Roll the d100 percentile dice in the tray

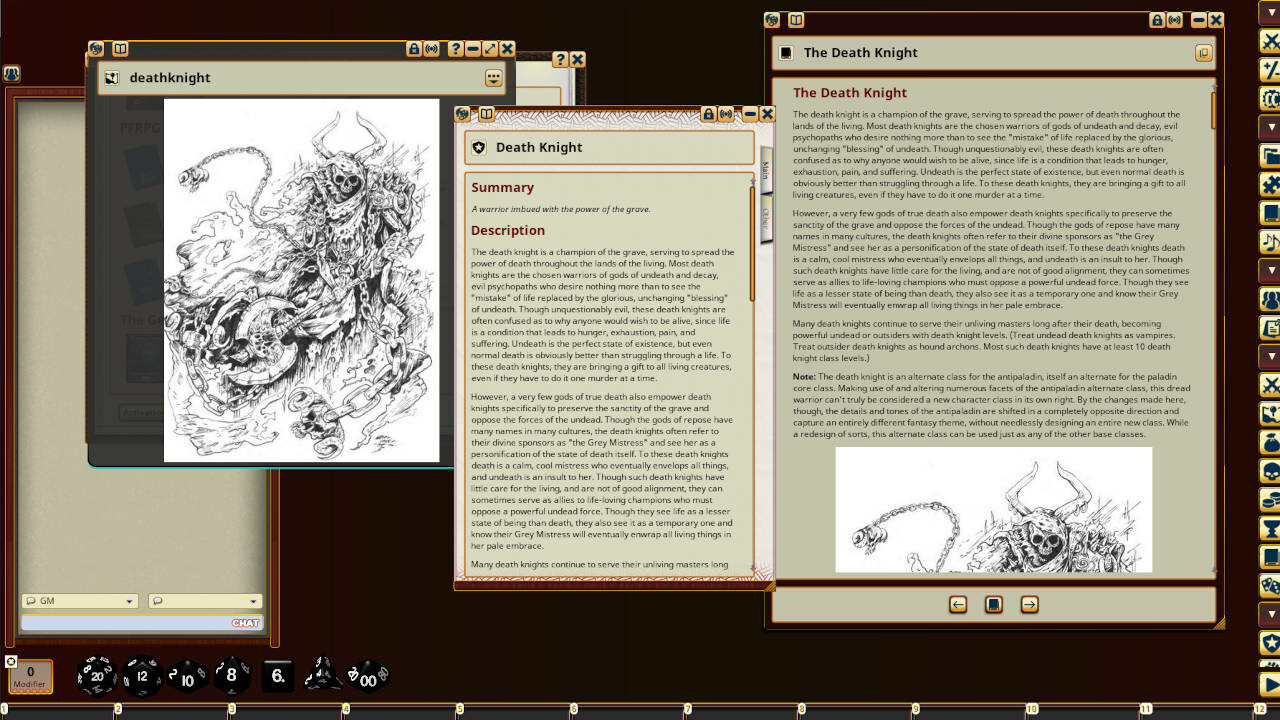coord(367,678)
